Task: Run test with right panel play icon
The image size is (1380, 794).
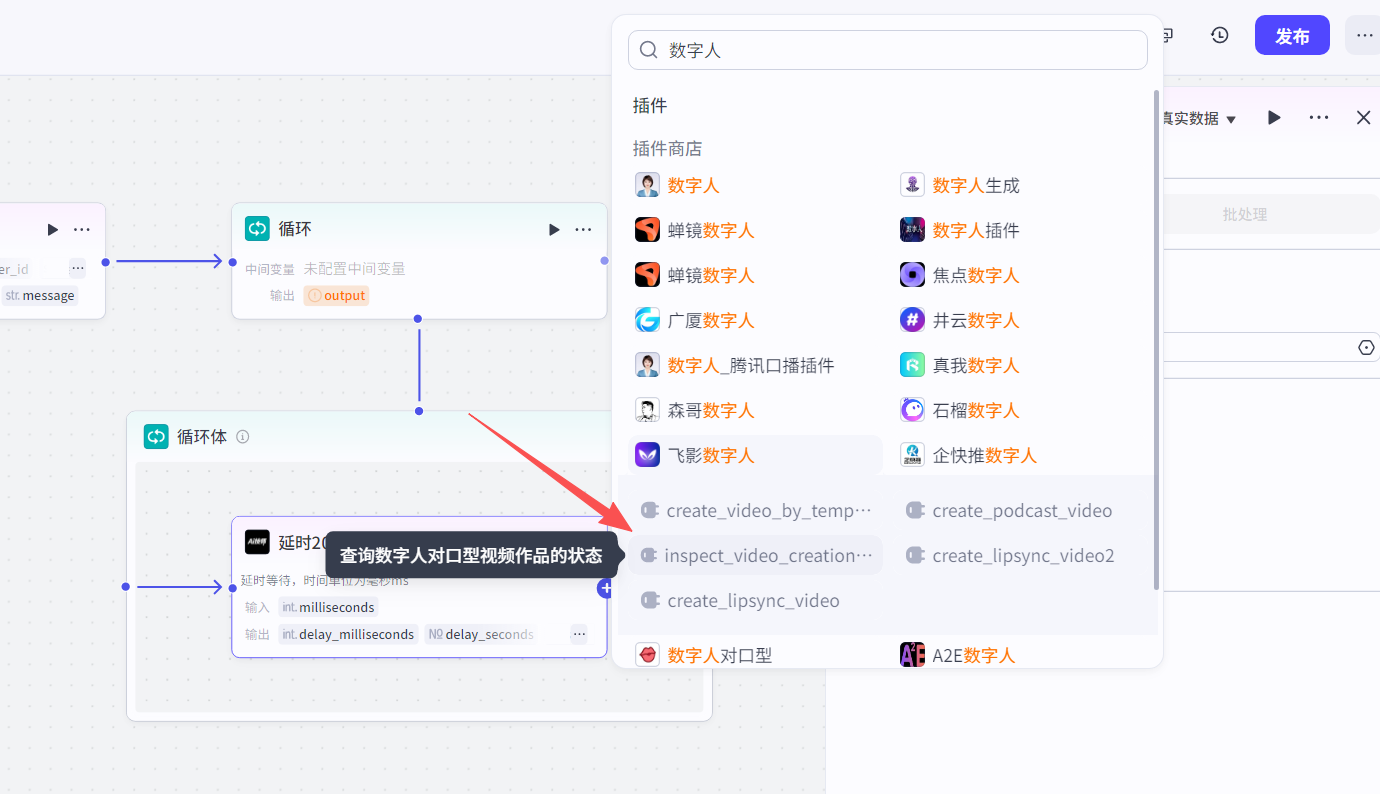Action: click(x=1274, y=118)
